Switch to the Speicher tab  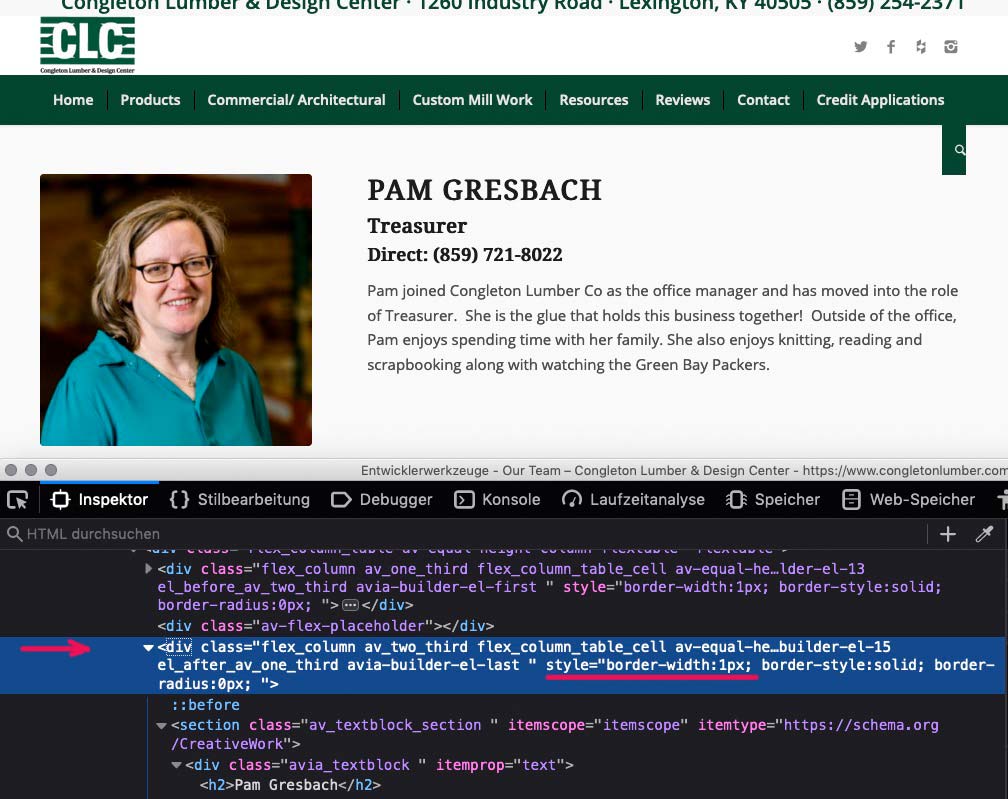click(x=773, y=499)
